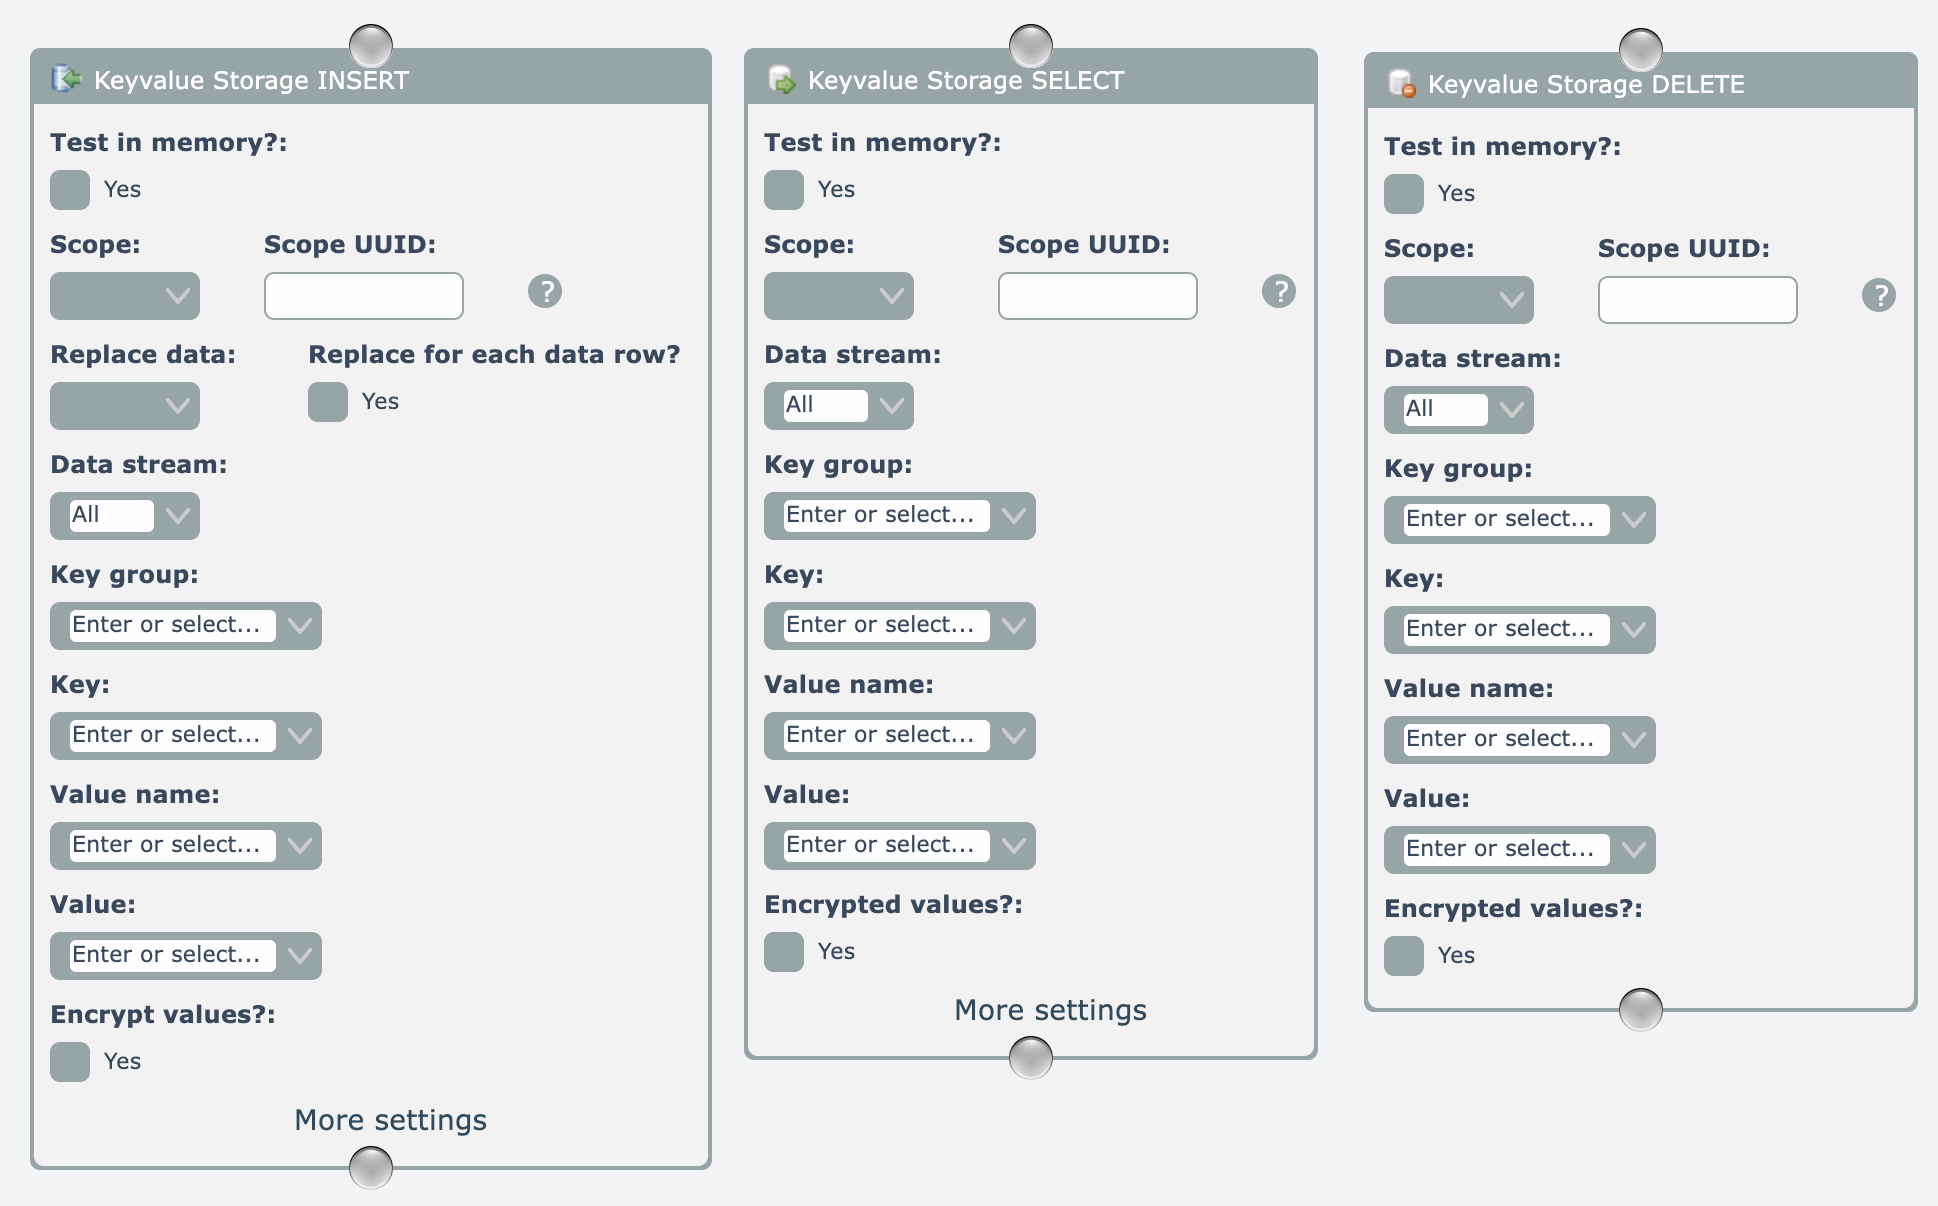Image resolution: width=1938 pixels, height=1206 pixels.
Task: Click the bottom connector of SELECT module
Action: click(1031, 1057)
